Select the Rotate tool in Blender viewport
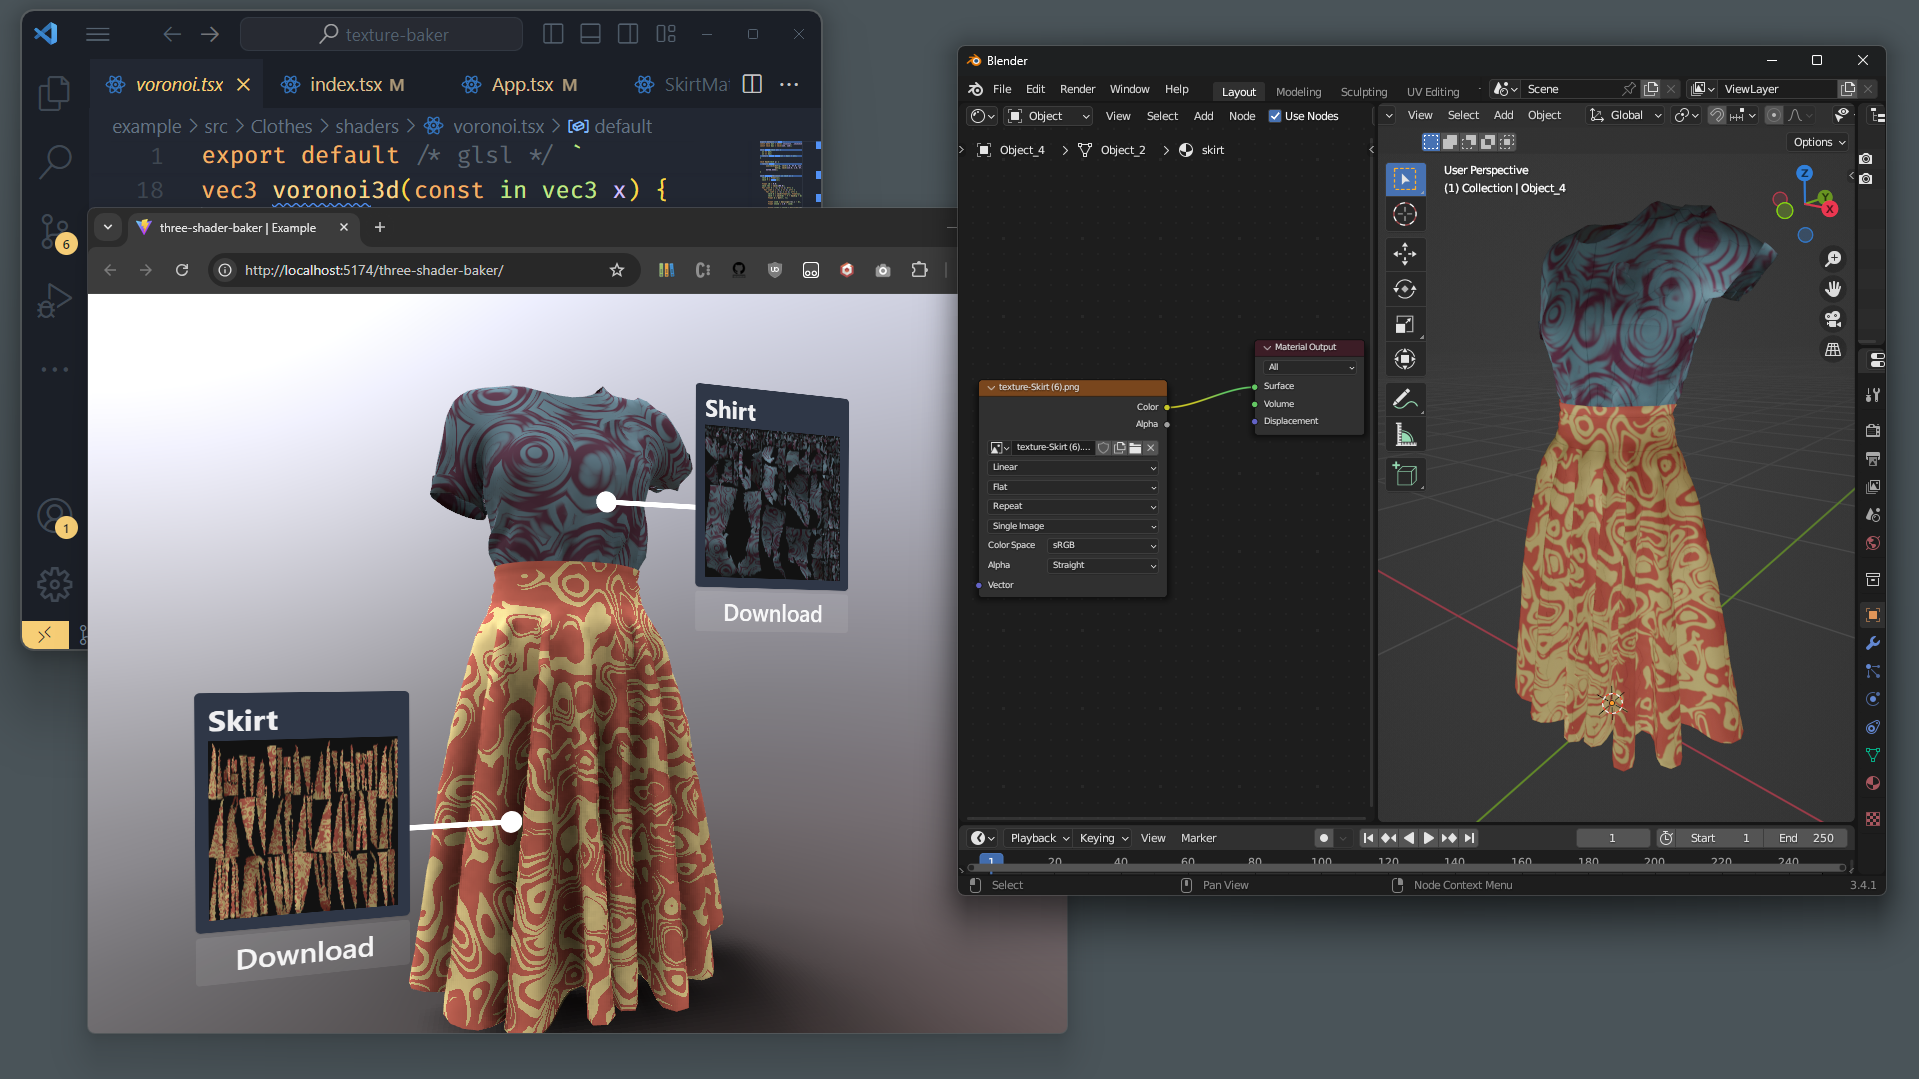This screenshot has height=1079, width=1919. click(1405, 289)
